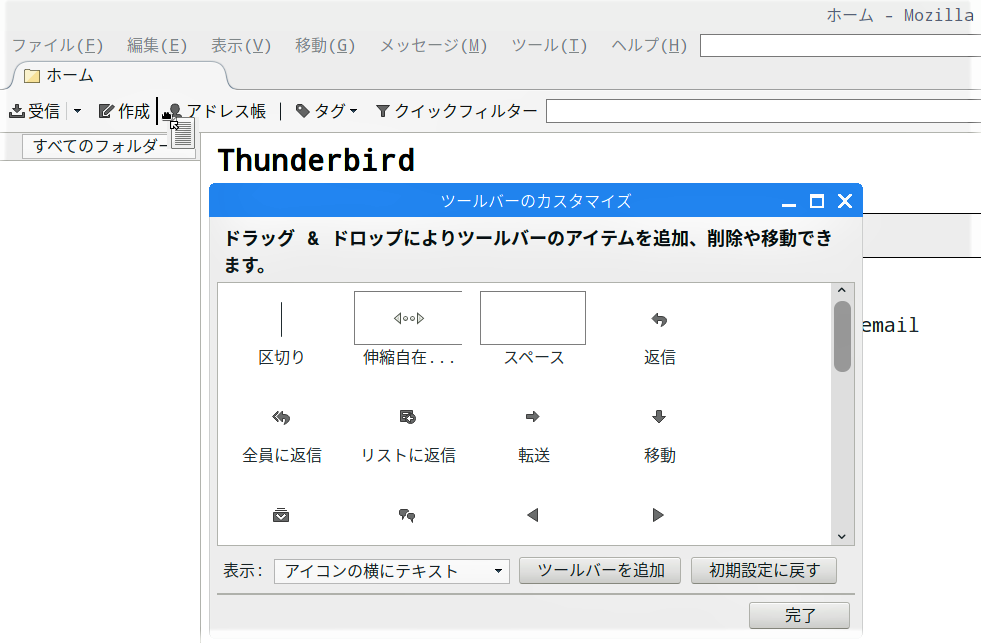
Task: Open the 表示(V) menu
Action: point(241,46)
